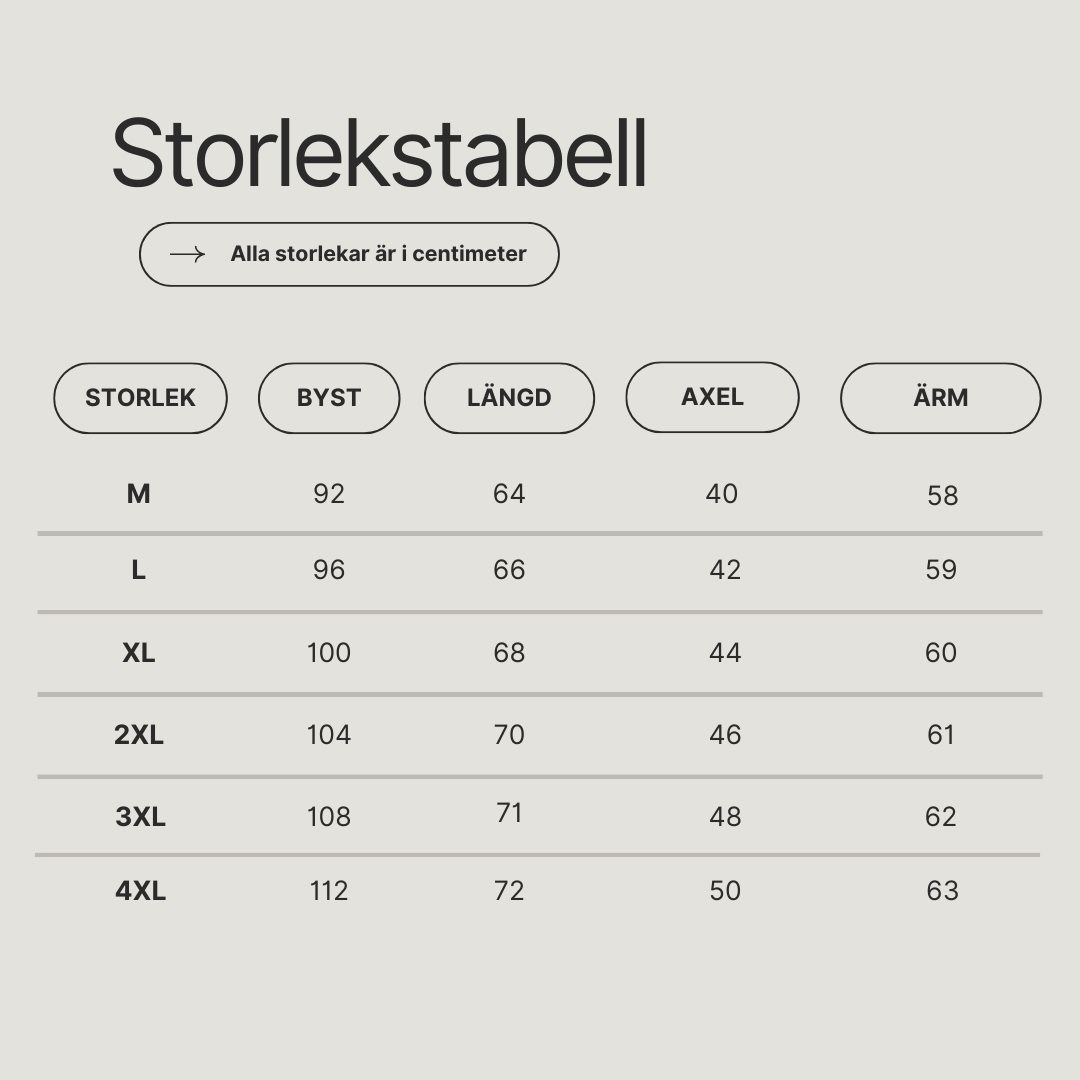Click length value 71 for 3XL
Screen dimensions: 1080x1080
pos(509,813)
